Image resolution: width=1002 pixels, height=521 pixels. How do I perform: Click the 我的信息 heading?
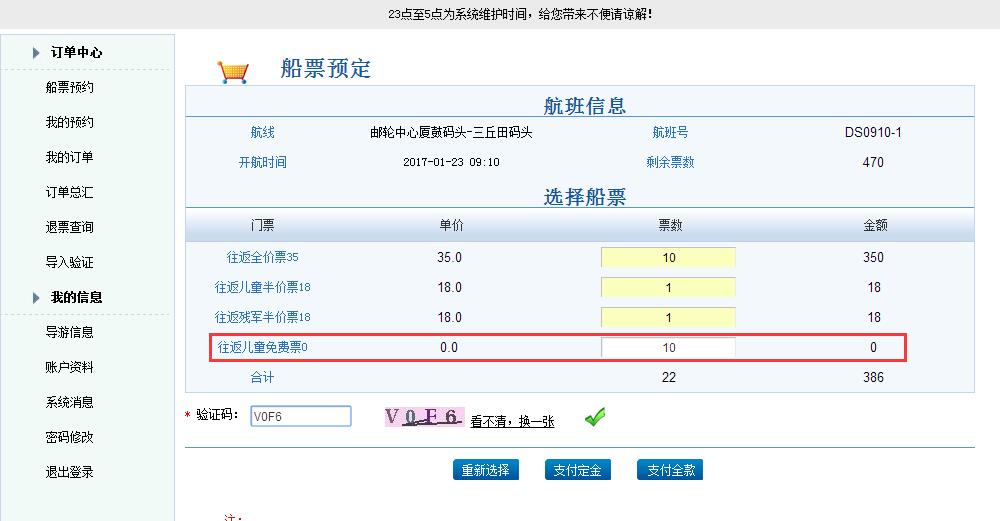(77, 297)
